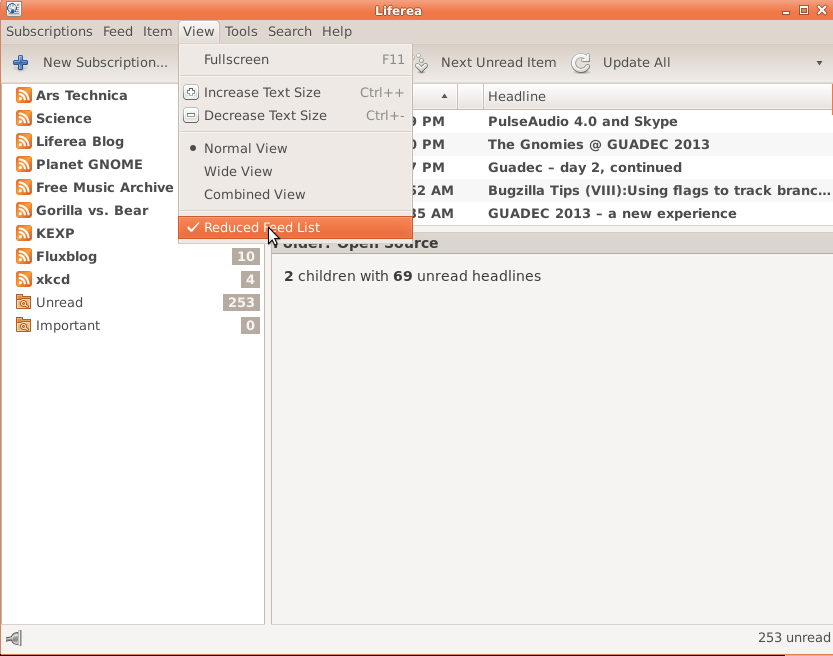Open the Unread search folder icon
Viewport: 833px width, 656px height.
pos(24,303)
